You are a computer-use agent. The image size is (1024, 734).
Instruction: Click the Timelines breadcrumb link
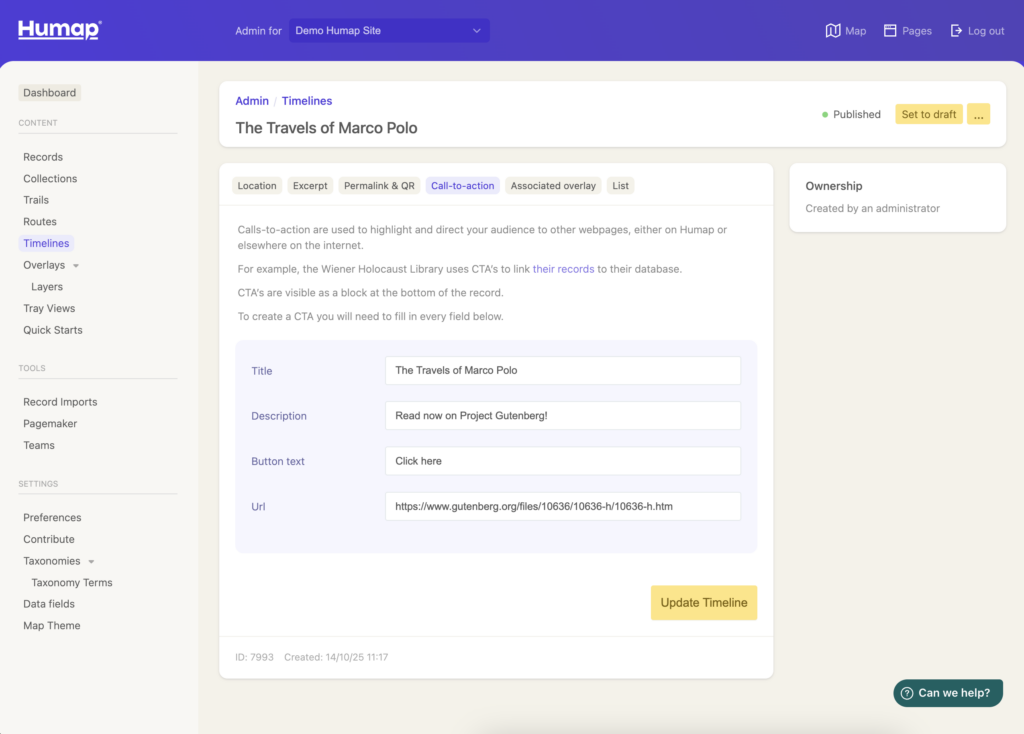[x=307, y=101]
